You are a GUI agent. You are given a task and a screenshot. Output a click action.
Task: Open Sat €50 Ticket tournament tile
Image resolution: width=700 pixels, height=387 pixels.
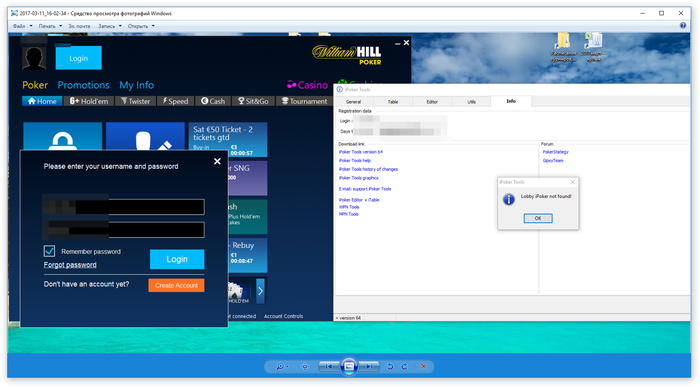click(x=228, y=140)
